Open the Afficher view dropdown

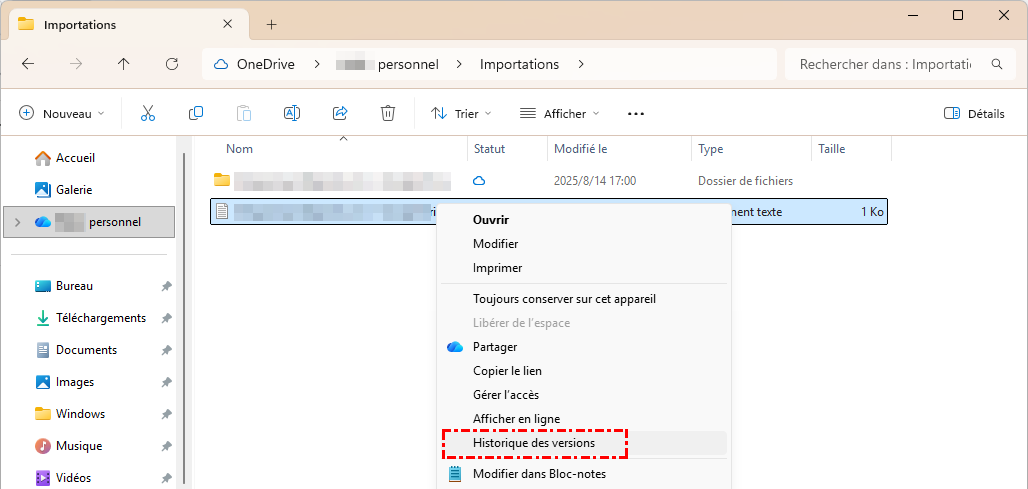pos(560,114)
